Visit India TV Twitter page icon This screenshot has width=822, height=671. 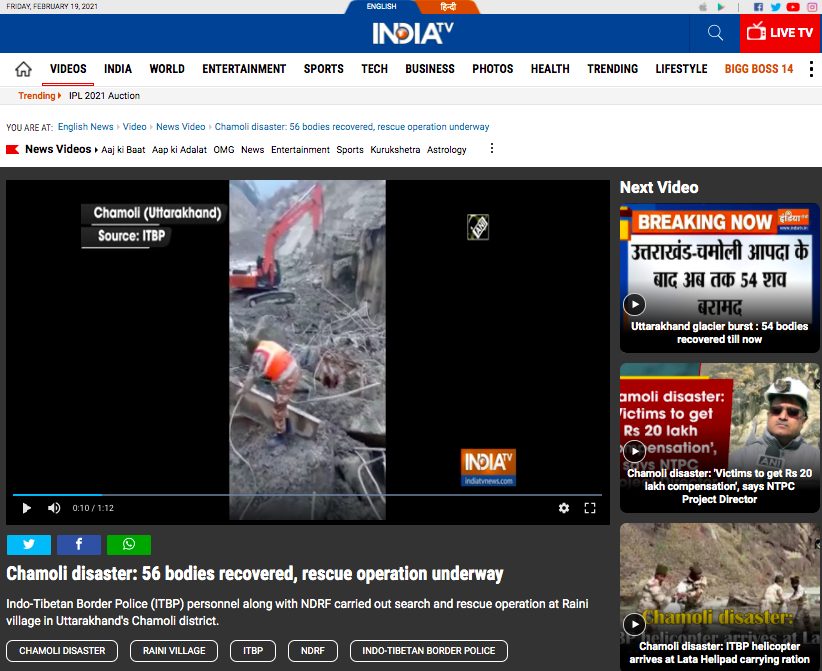click(775, 7)
